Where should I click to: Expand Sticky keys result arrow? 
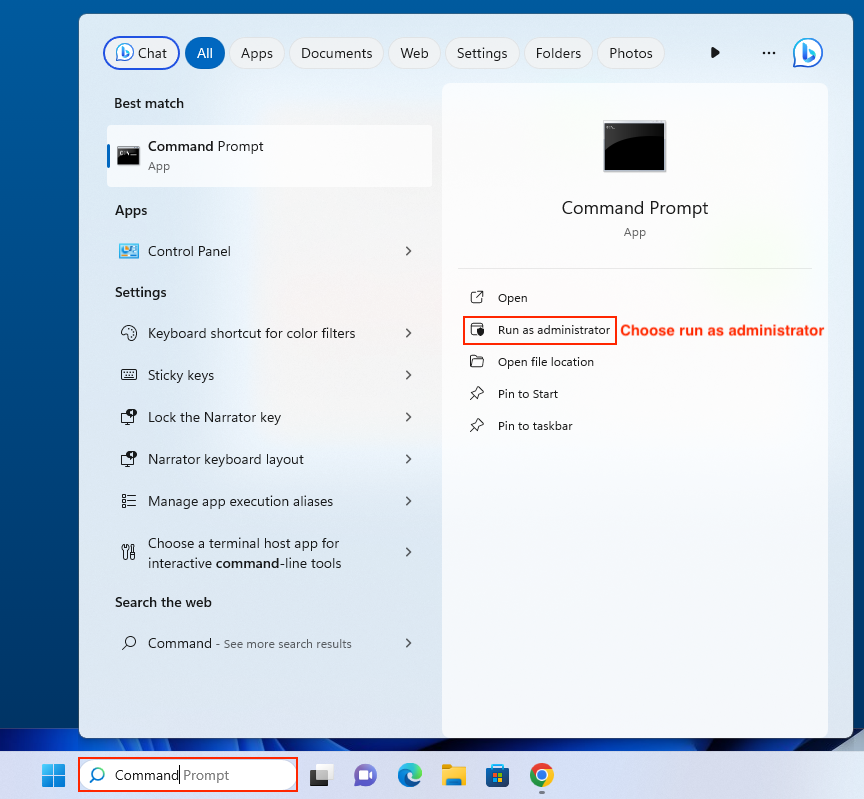[408, 375]
